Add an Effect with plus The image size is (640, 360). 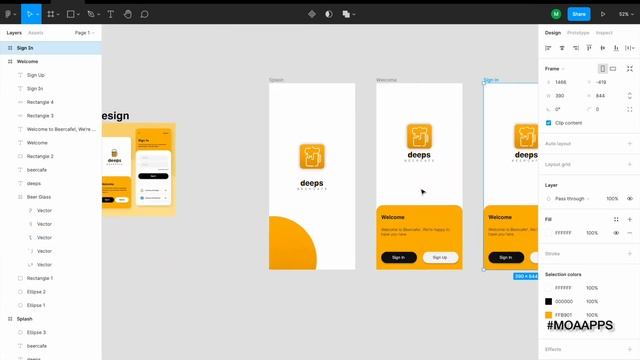coord(630,349)
